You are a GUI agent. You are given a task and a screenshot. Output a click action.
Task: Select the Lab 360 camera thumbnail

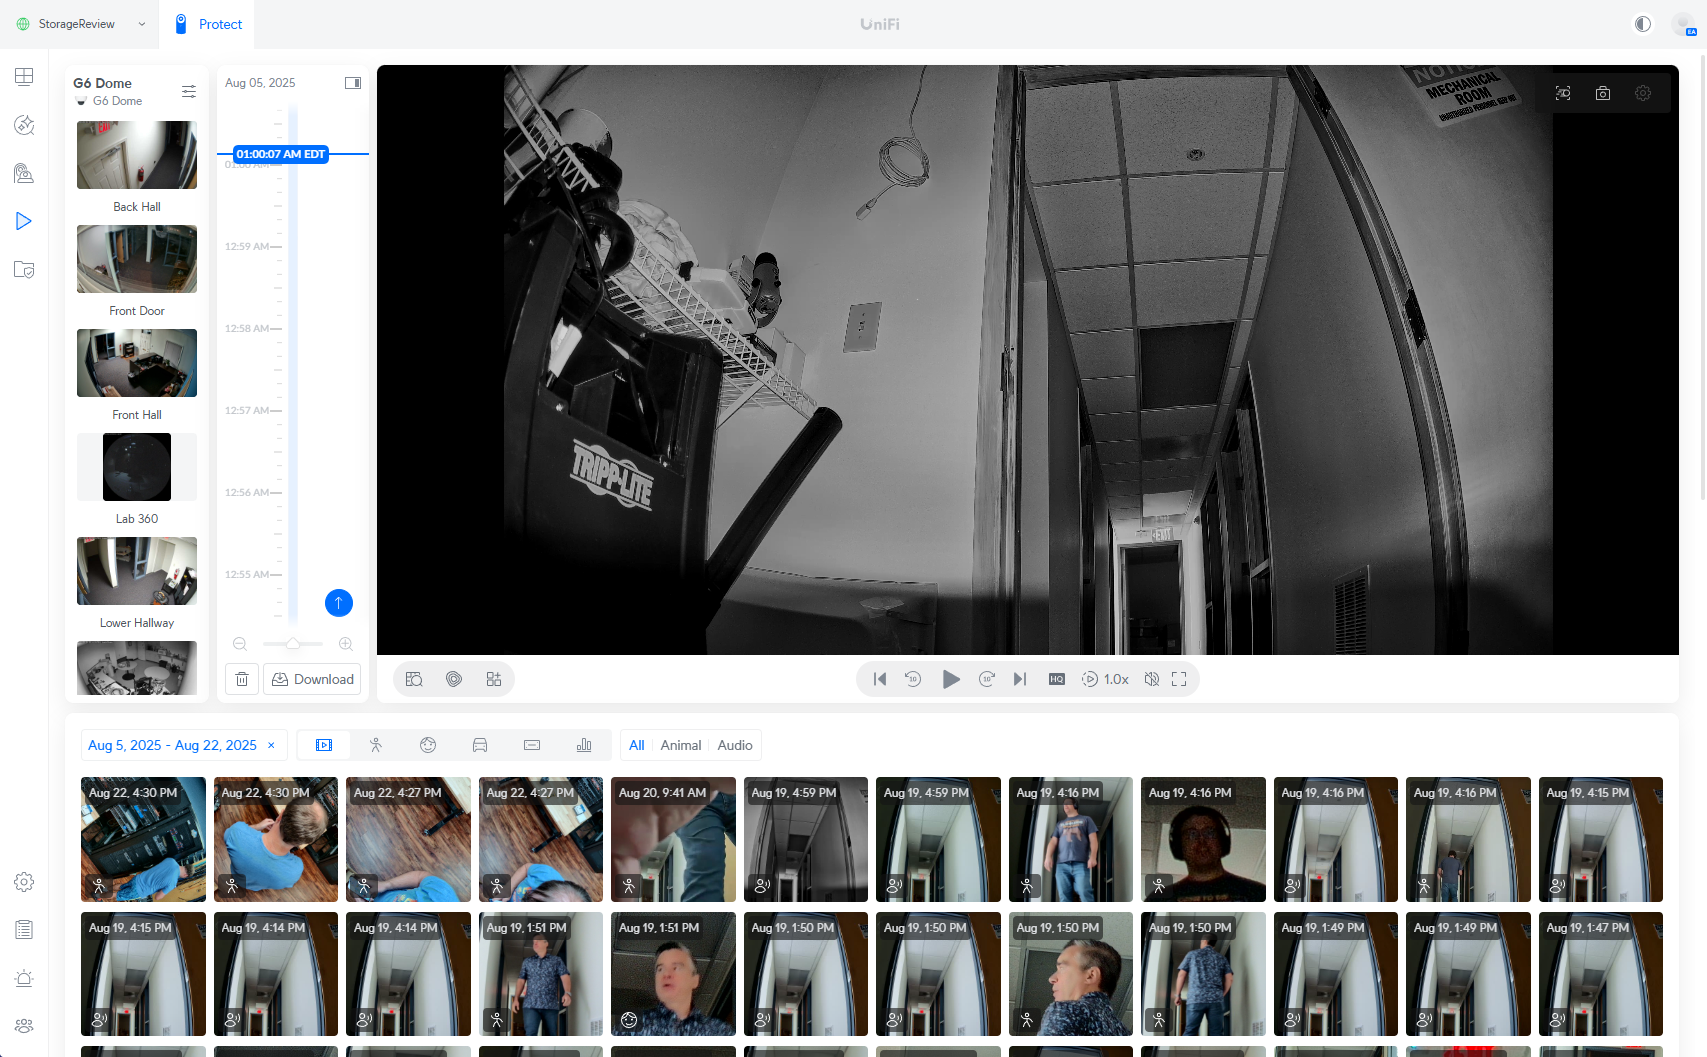(x=137, y=467)
